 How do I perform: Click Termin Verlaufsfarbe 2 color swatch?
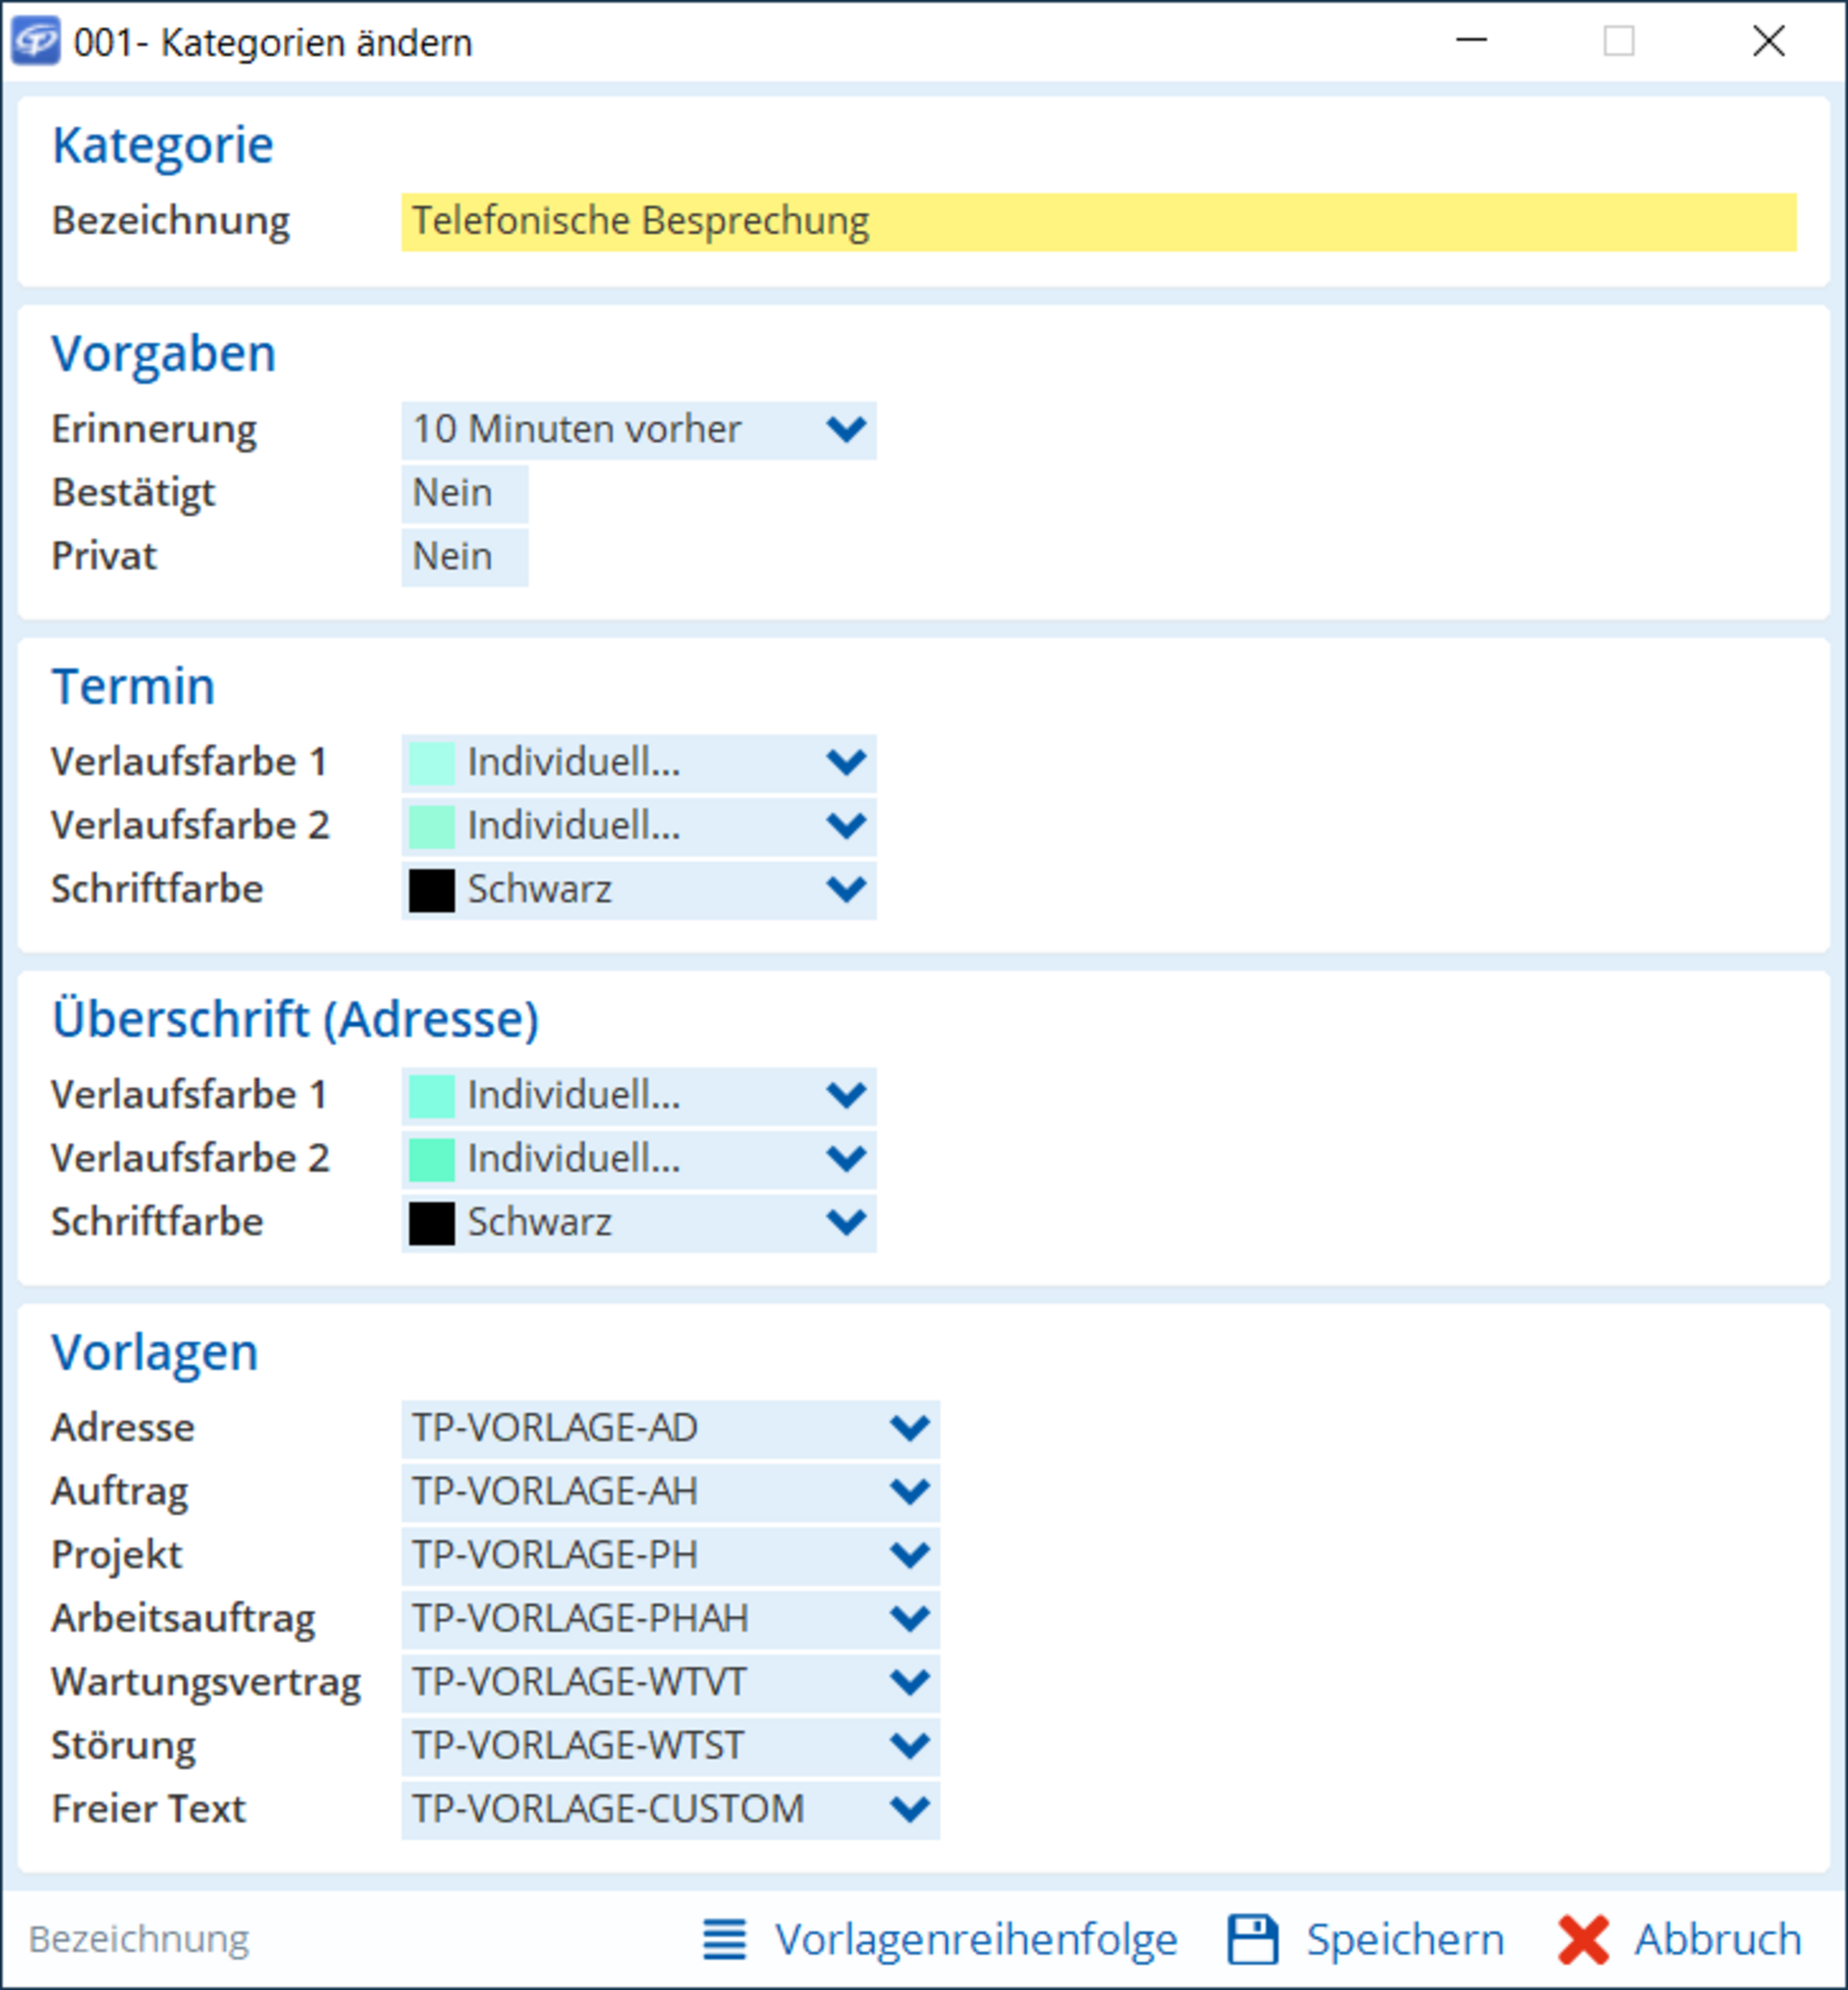[432, 827]
